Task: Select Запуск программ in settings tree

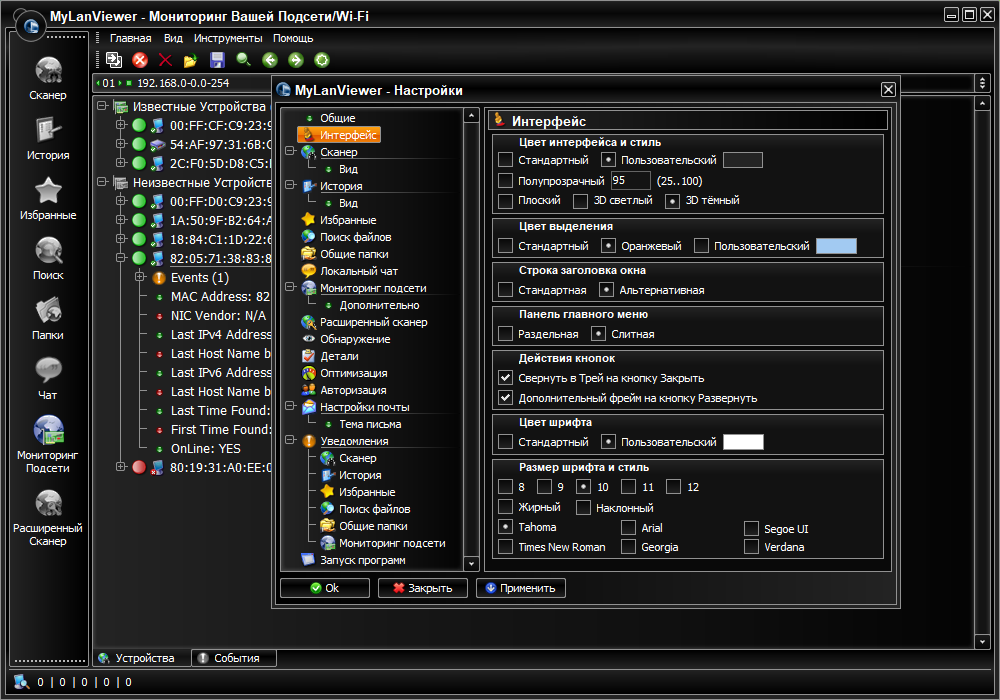Action: [x=362, y=560]
